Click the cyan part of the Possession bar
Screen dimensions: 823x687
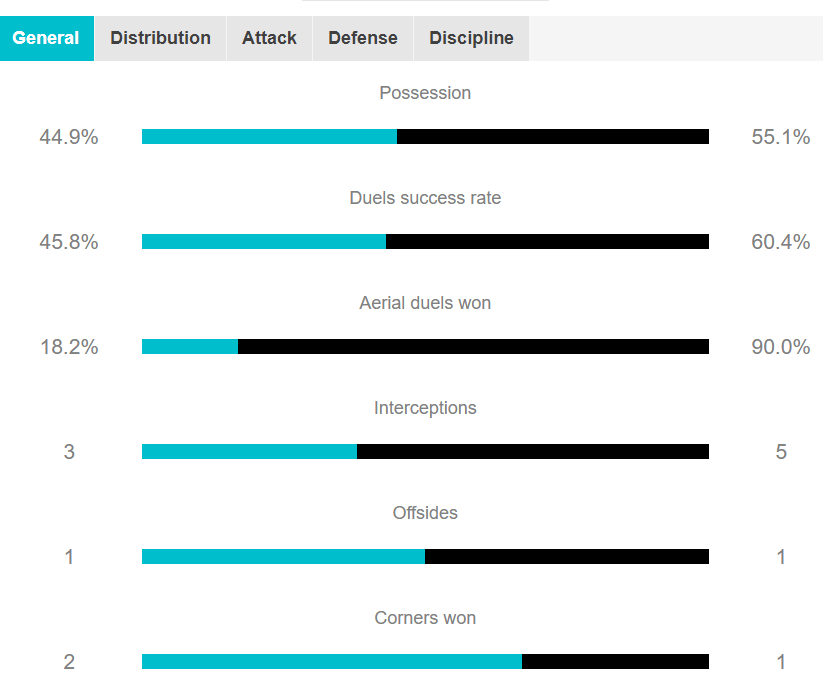point(269,136)
